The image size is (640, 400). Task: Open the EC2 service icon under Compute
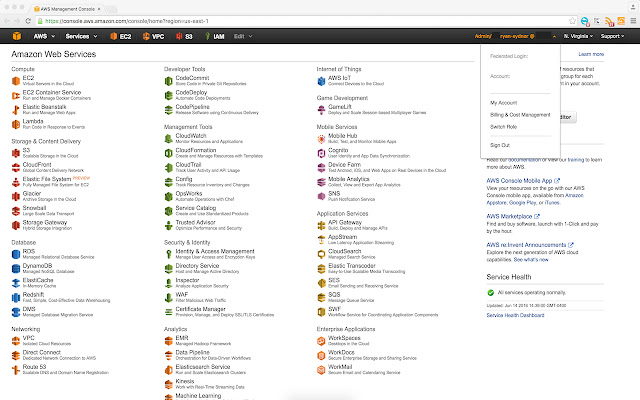pos(16,81)
